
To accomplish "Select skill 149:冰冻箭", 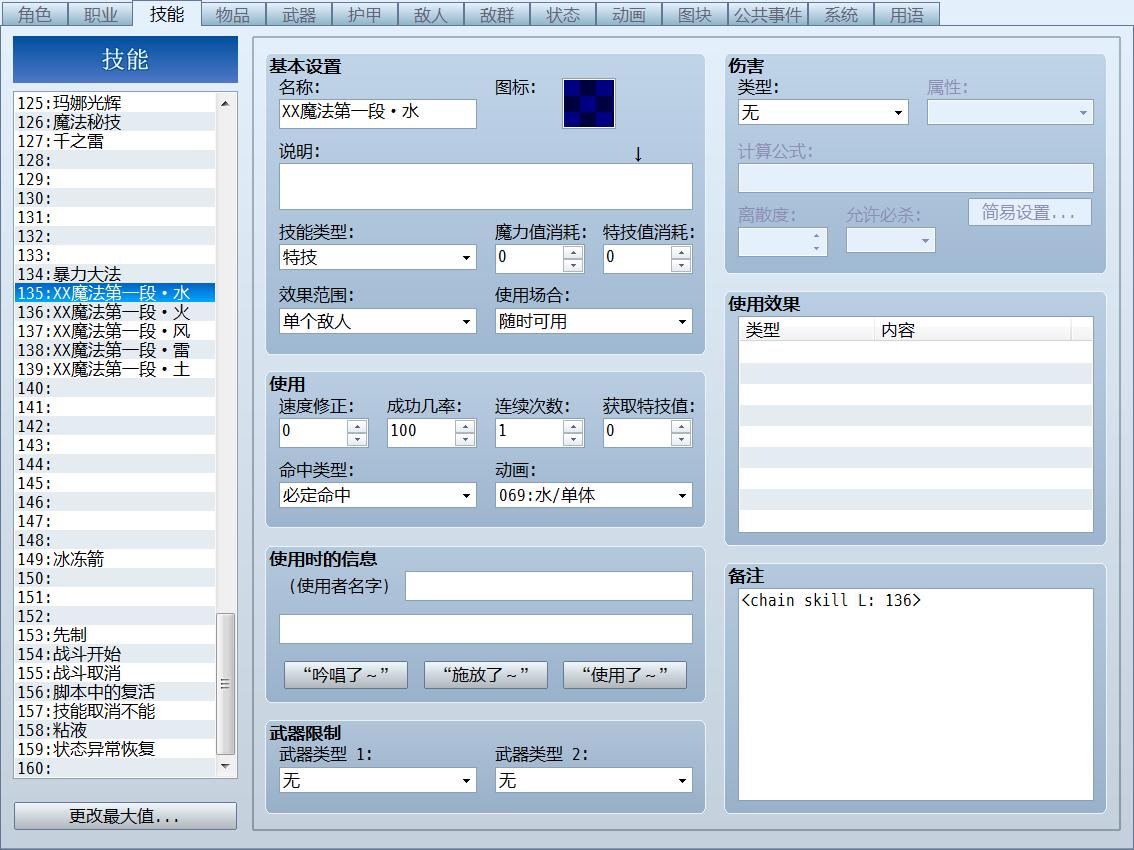I will pyautogui.click(x=115, y=559).
